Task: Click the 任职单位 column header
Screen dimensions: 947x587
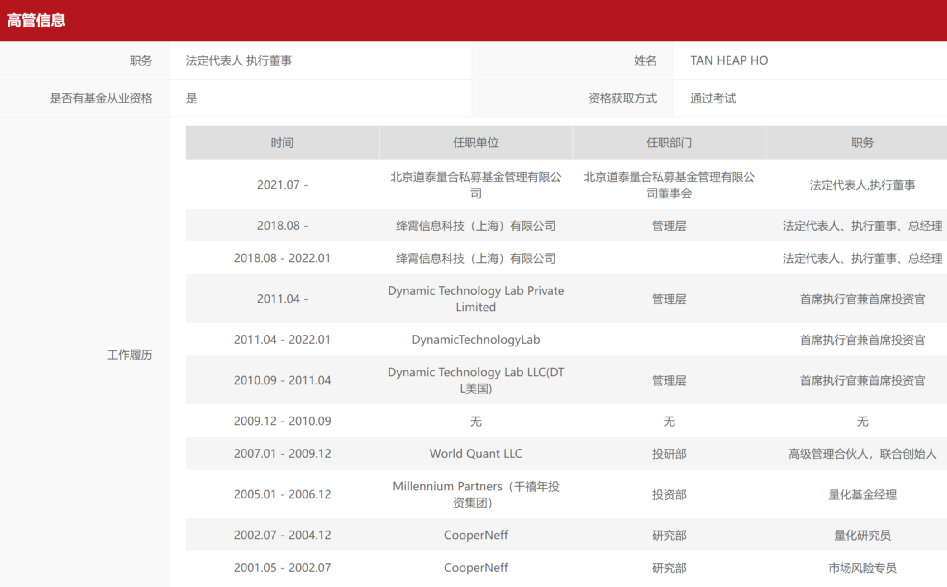Action: pyautogui.click(x=475, y=142)
